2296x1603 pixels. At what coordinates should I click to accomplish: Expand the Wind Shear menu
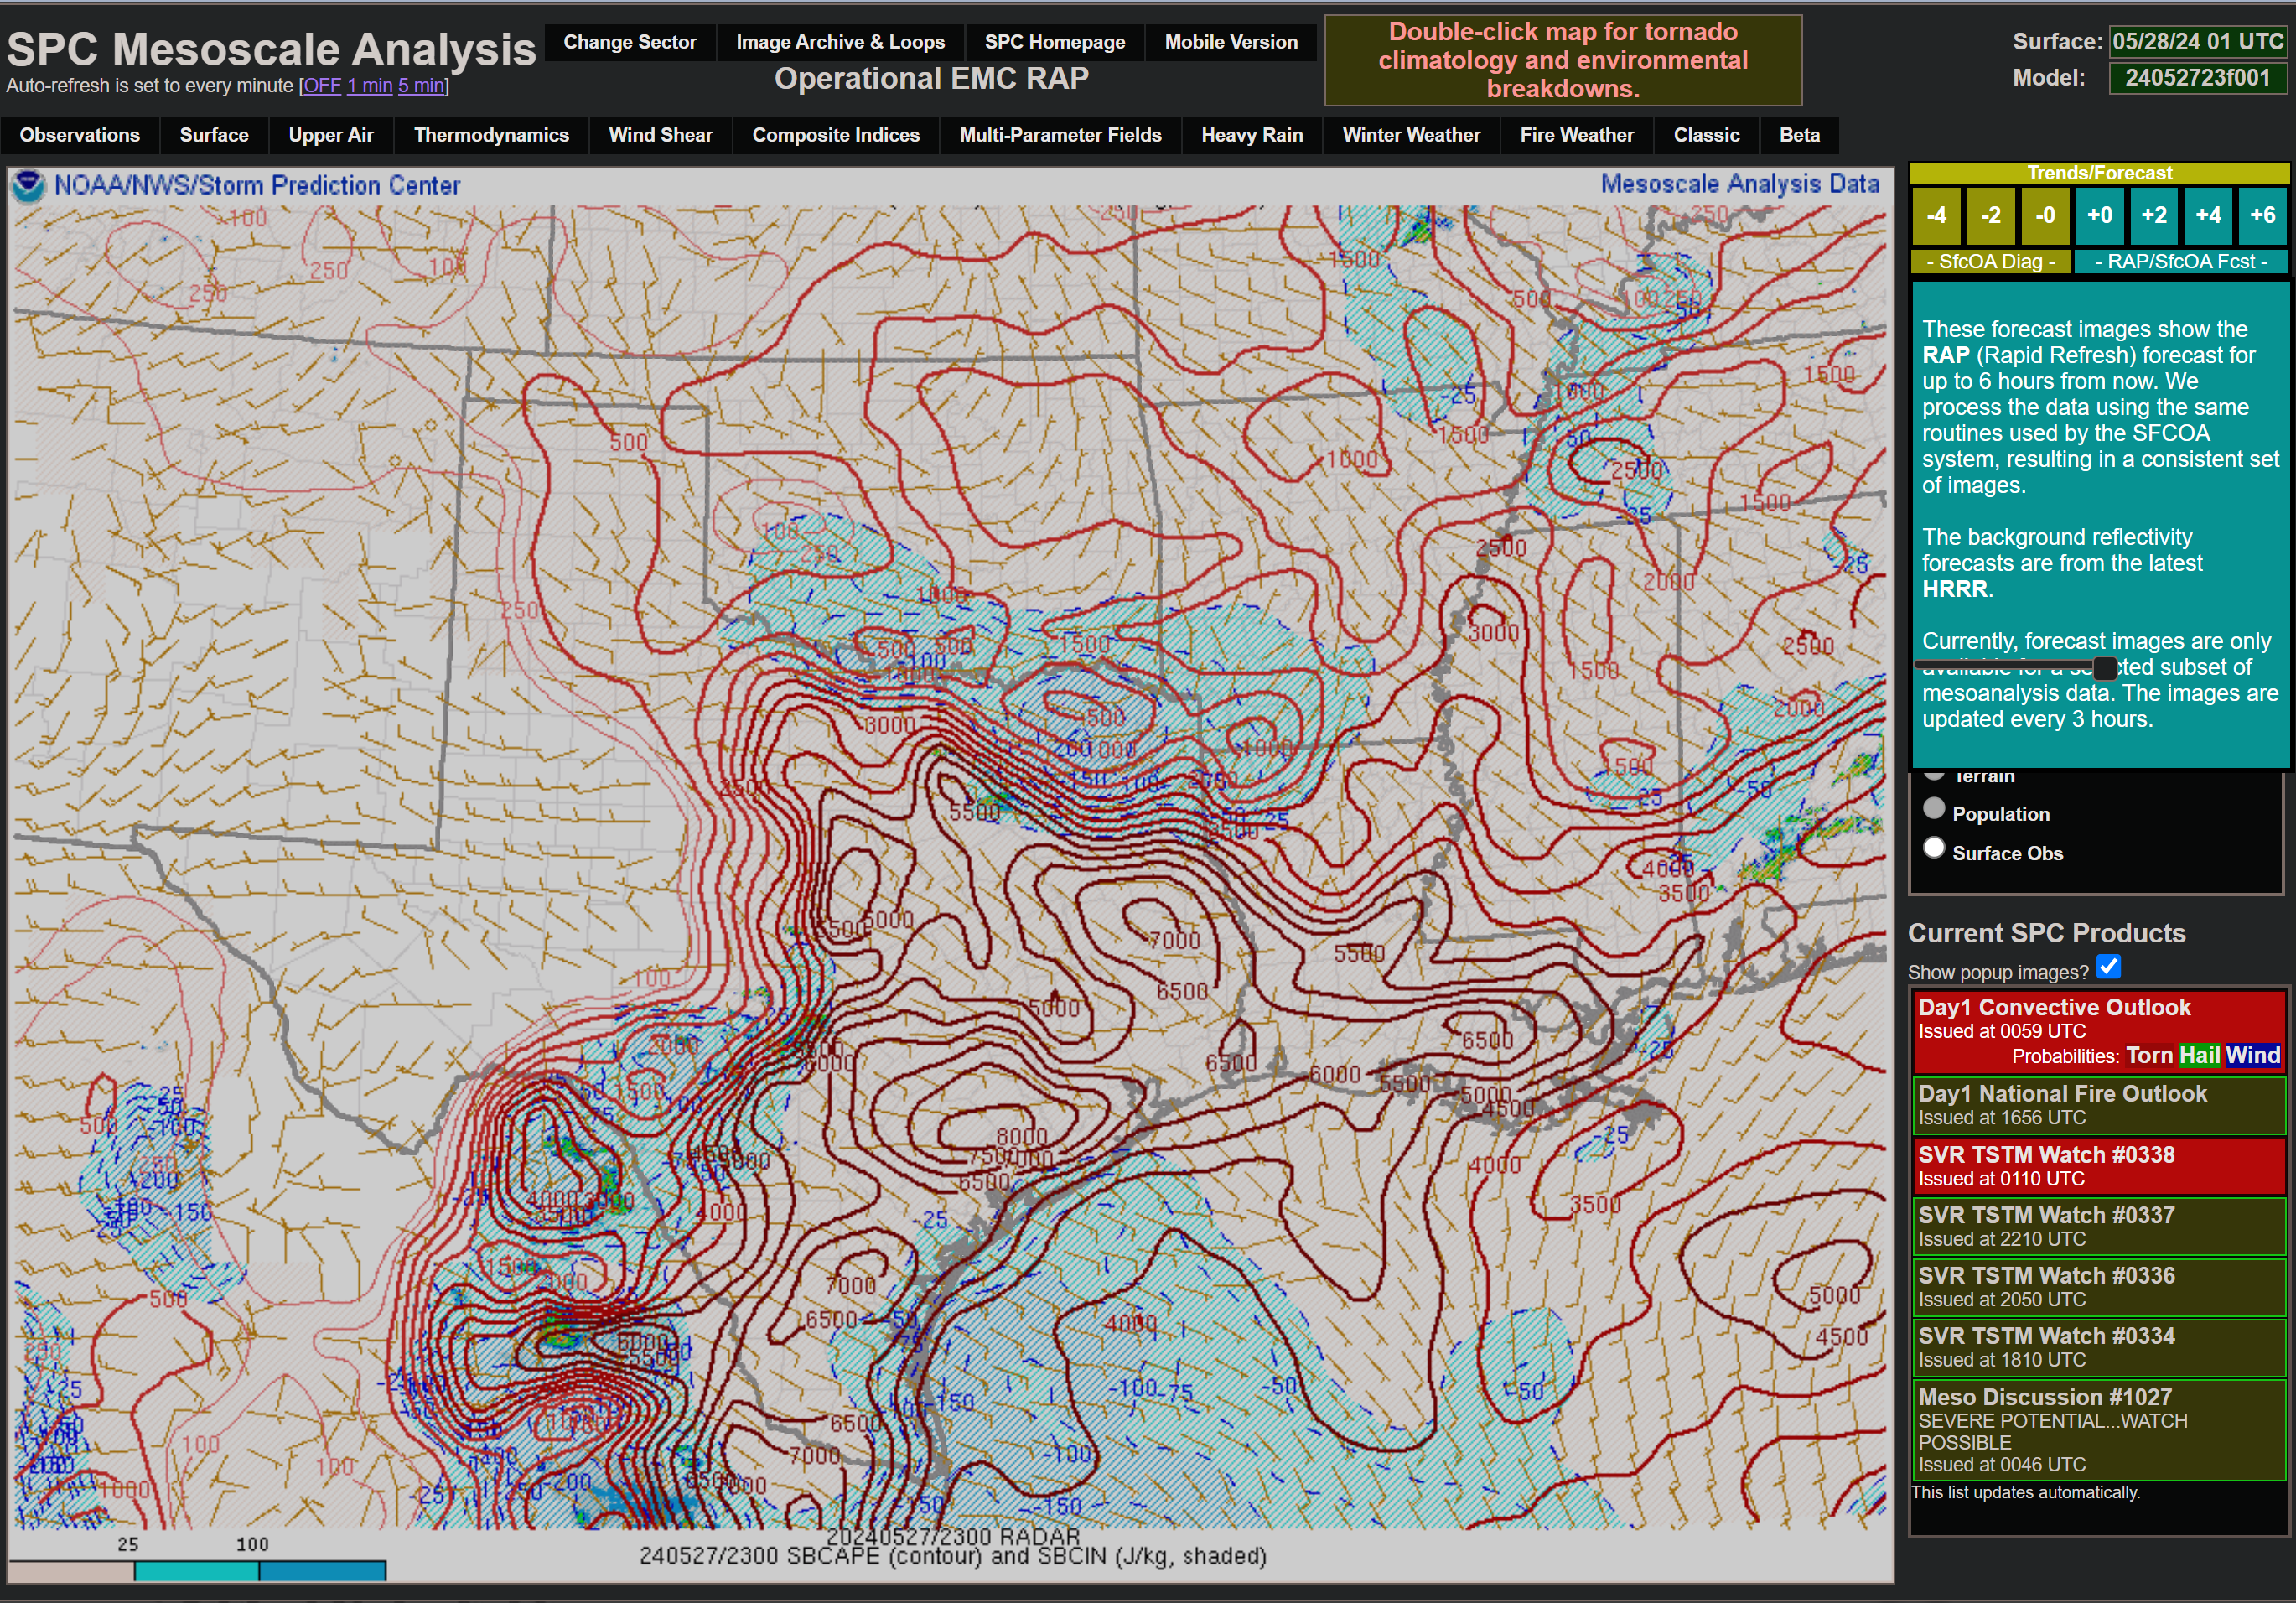660,135
